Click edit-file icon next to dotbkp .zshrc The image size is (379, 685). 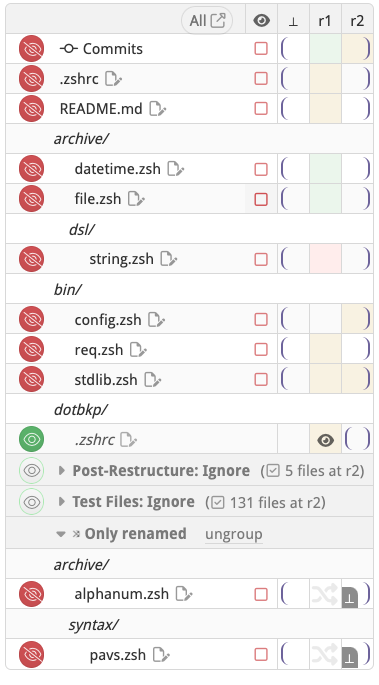pyautogui.click(x=128, y=440)
